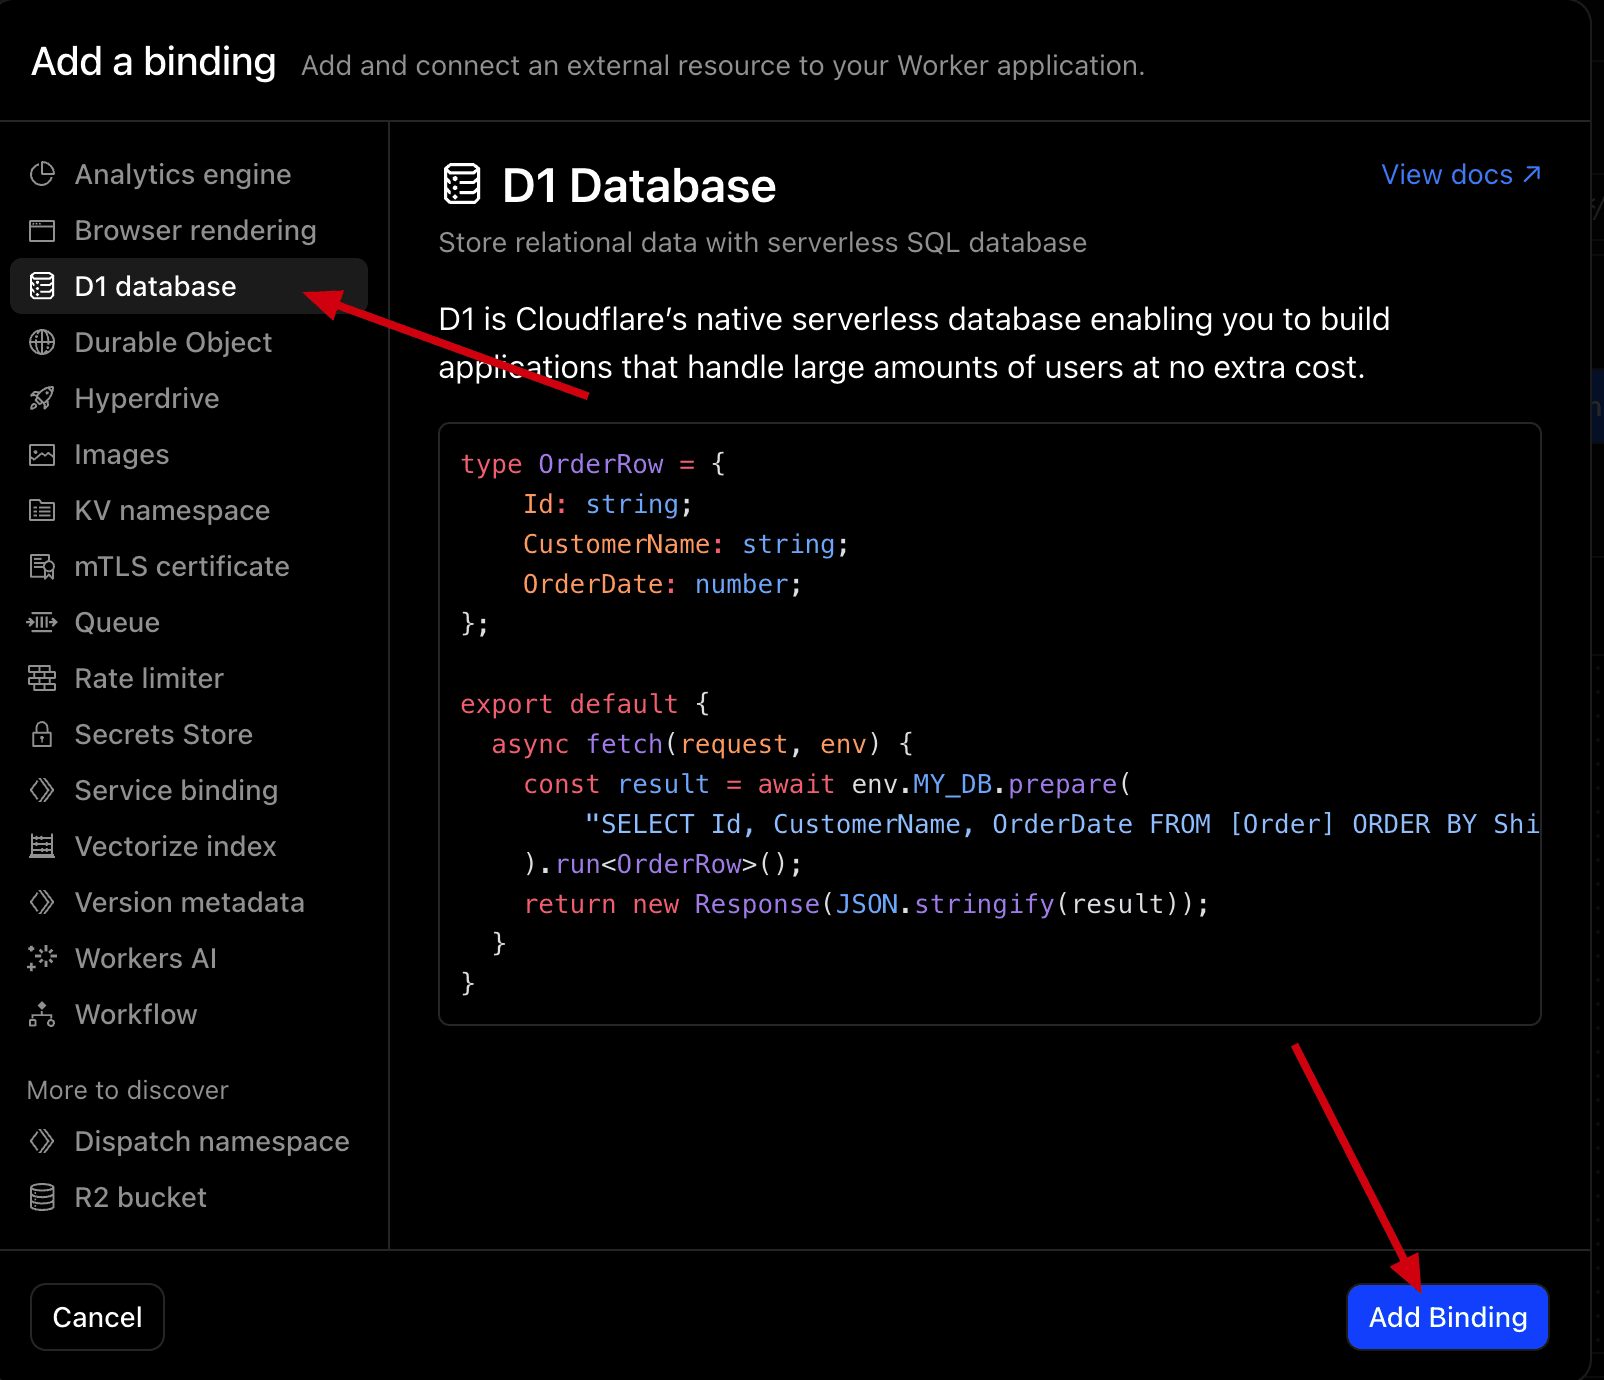Click the Hyperdrive rocket icon
1604x1380 pixels.
tap(42, 399)
